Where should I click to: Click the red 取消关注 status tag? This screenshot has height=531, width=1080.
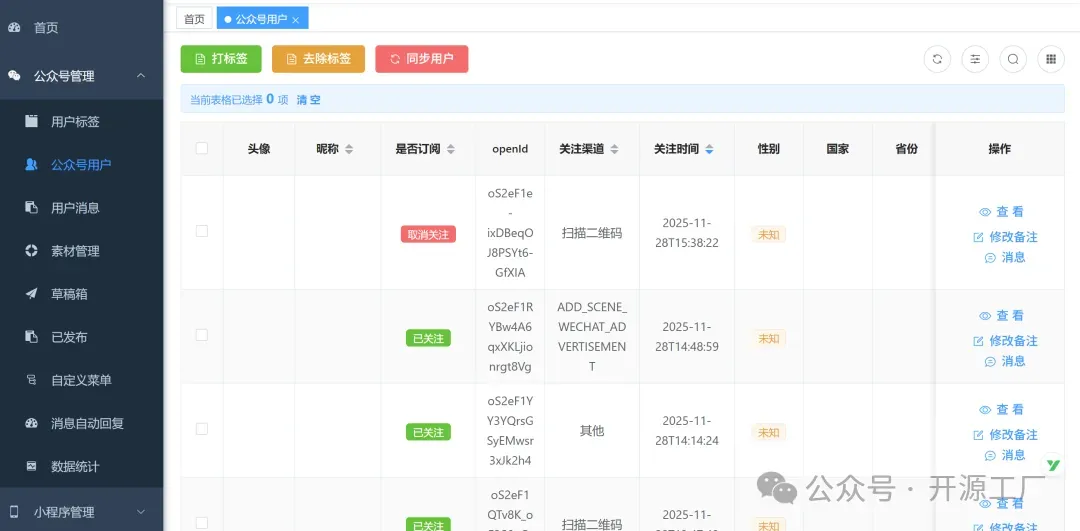[x=428, y=235]
